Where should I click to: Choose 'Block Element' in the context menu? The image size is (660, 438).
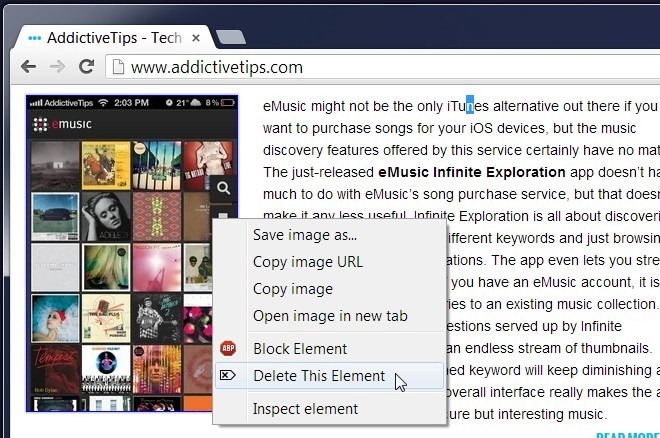coord(330,348)
